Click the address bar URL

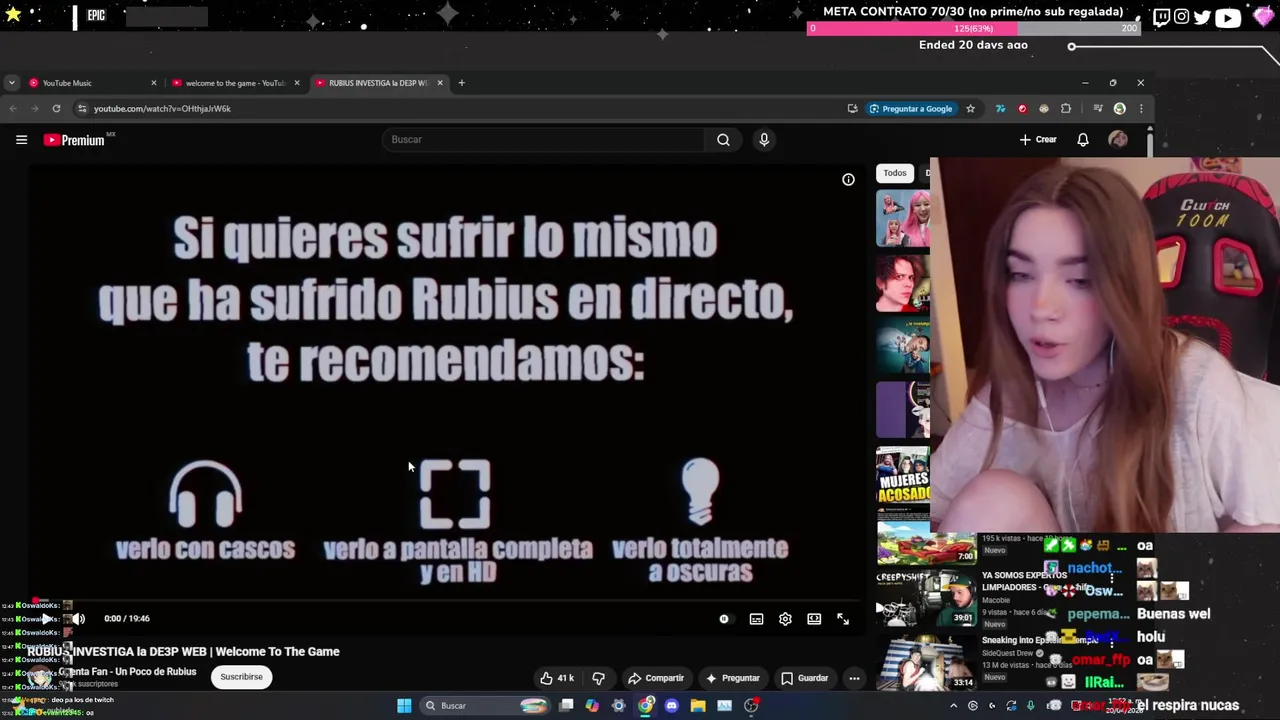[162, 108]
